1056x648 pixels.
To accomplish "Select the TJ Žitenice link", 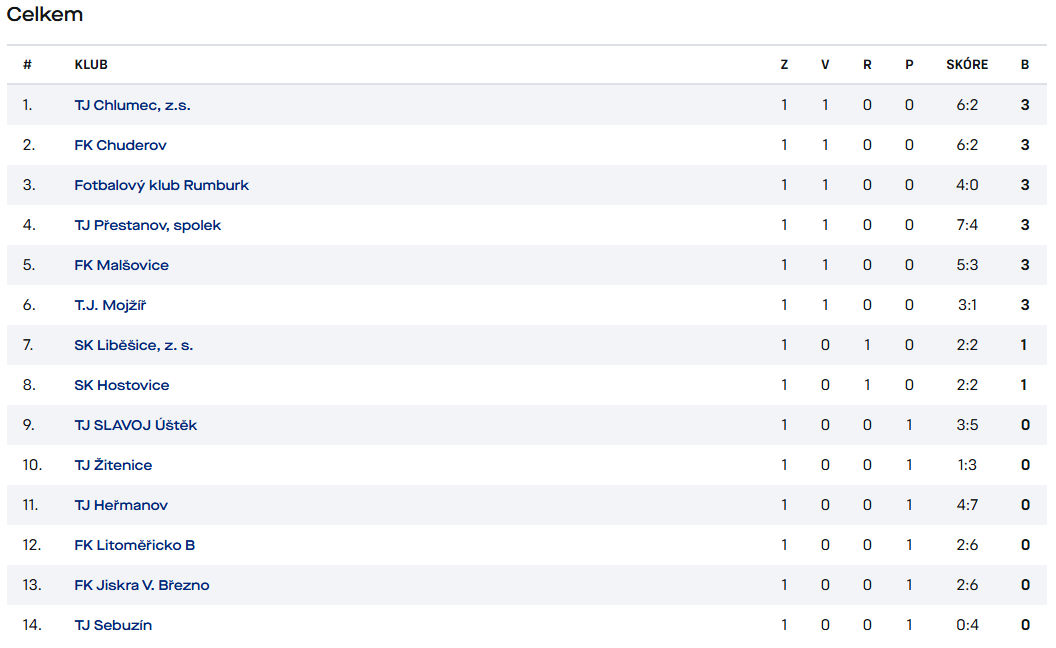I will (113, 465).
